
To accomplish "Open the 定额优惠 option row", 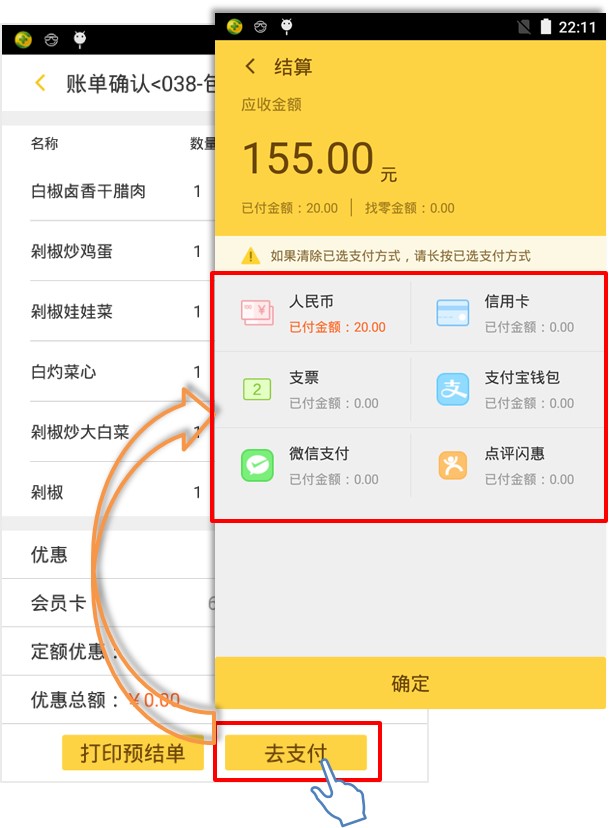I will (x=108, y=651).
